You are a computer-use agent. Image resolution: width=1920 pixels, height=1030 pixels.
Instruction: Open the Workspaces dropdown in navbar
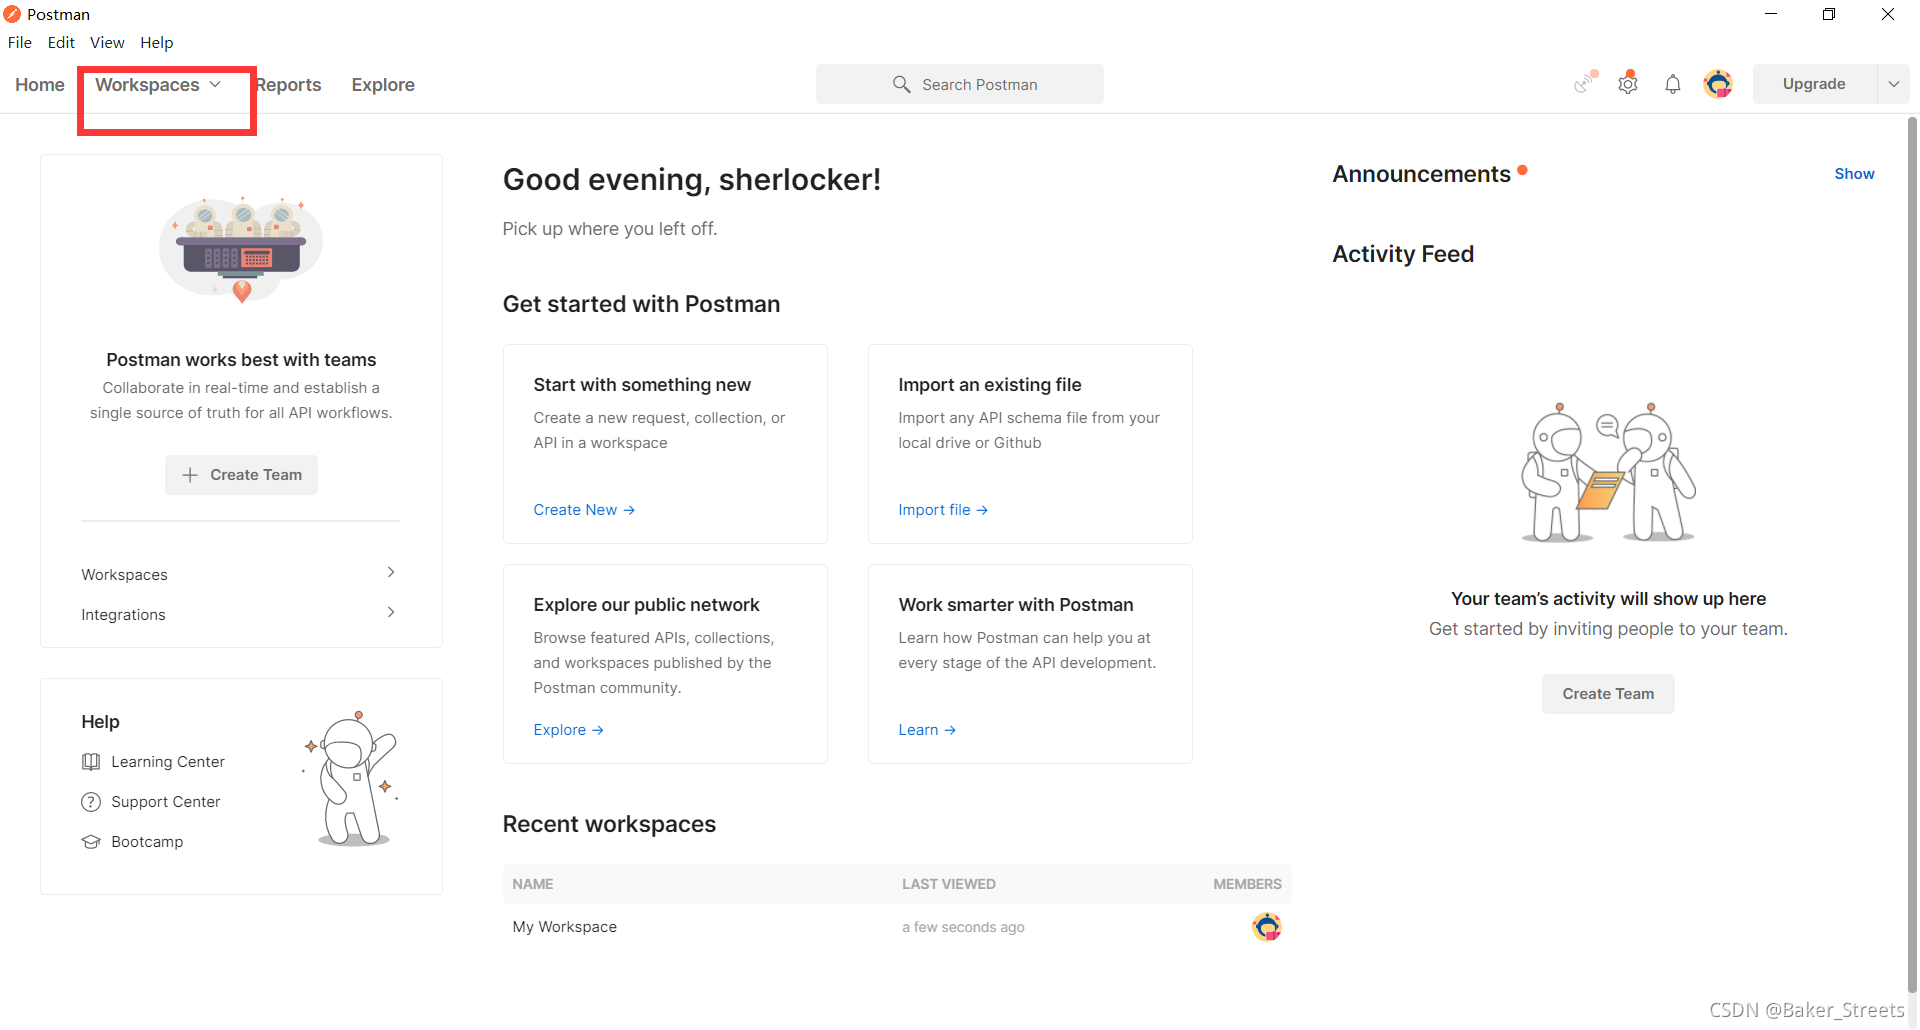(x=158, y=85)
